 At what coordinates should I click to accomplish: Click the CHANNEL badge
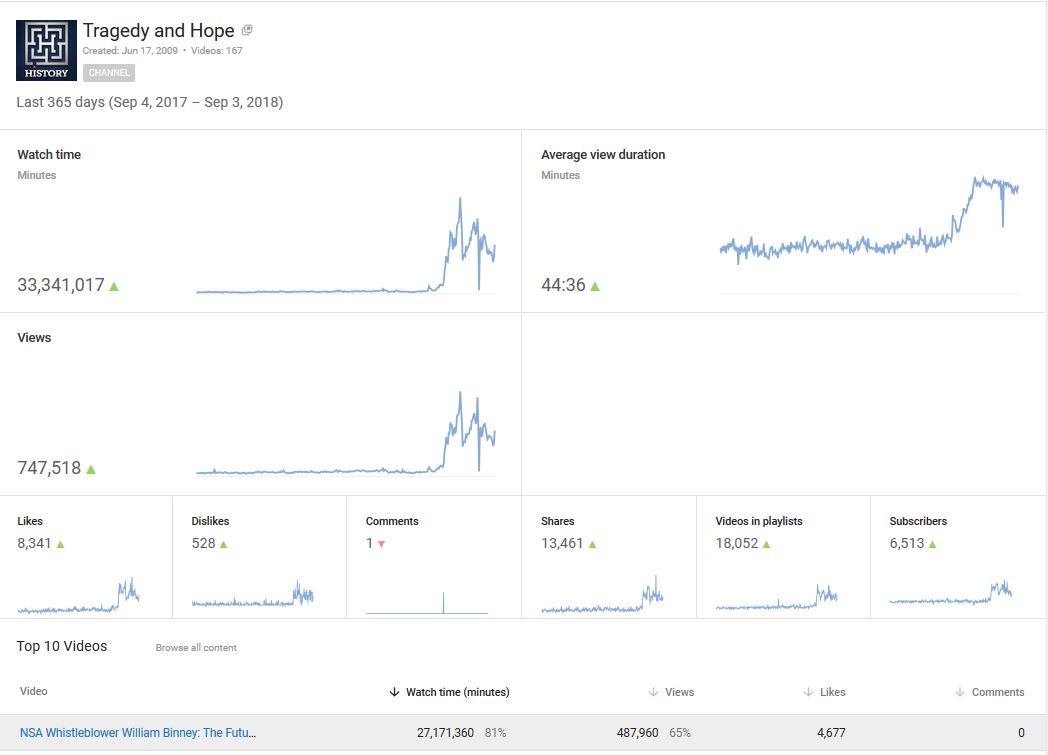[x=108, y=72]
